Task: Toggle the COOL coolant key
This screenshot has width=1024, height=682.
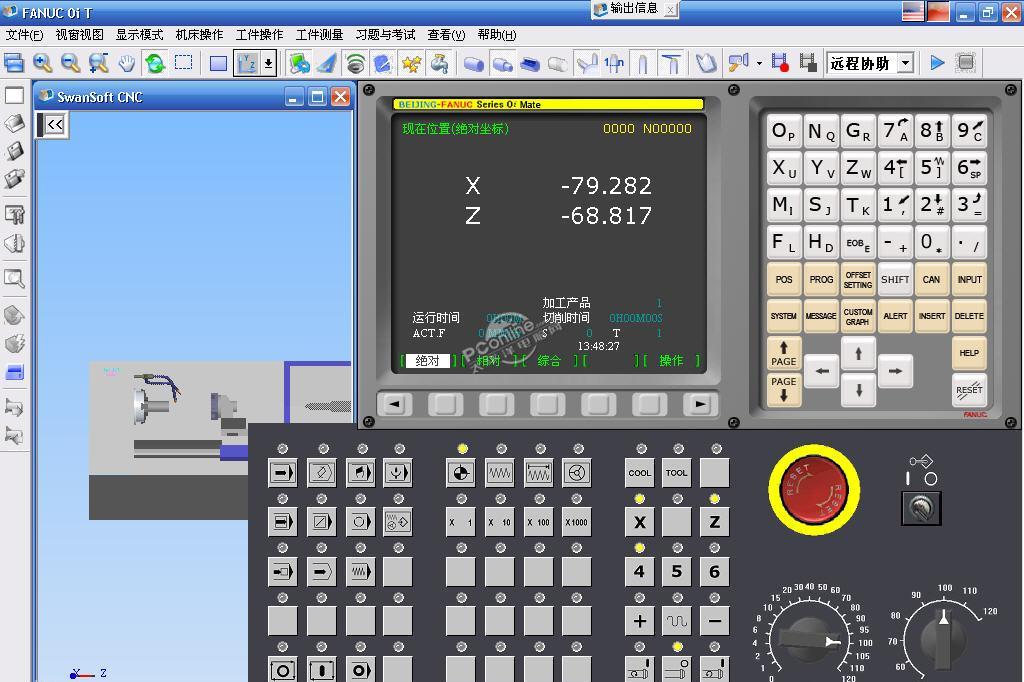Action: coord(639,472)
